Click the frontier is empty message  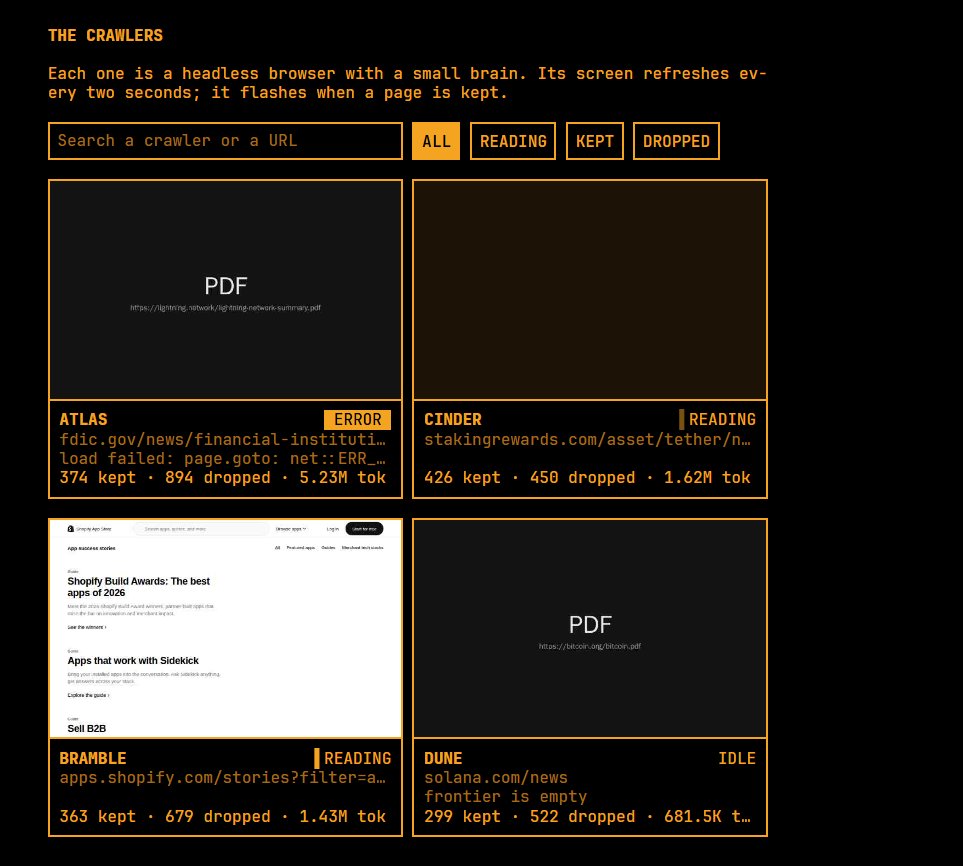tap(505, 797)
